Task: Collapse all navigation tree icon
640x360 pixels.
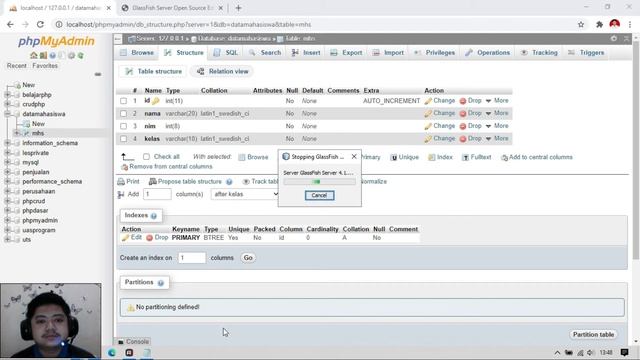Action: (98, 74)
